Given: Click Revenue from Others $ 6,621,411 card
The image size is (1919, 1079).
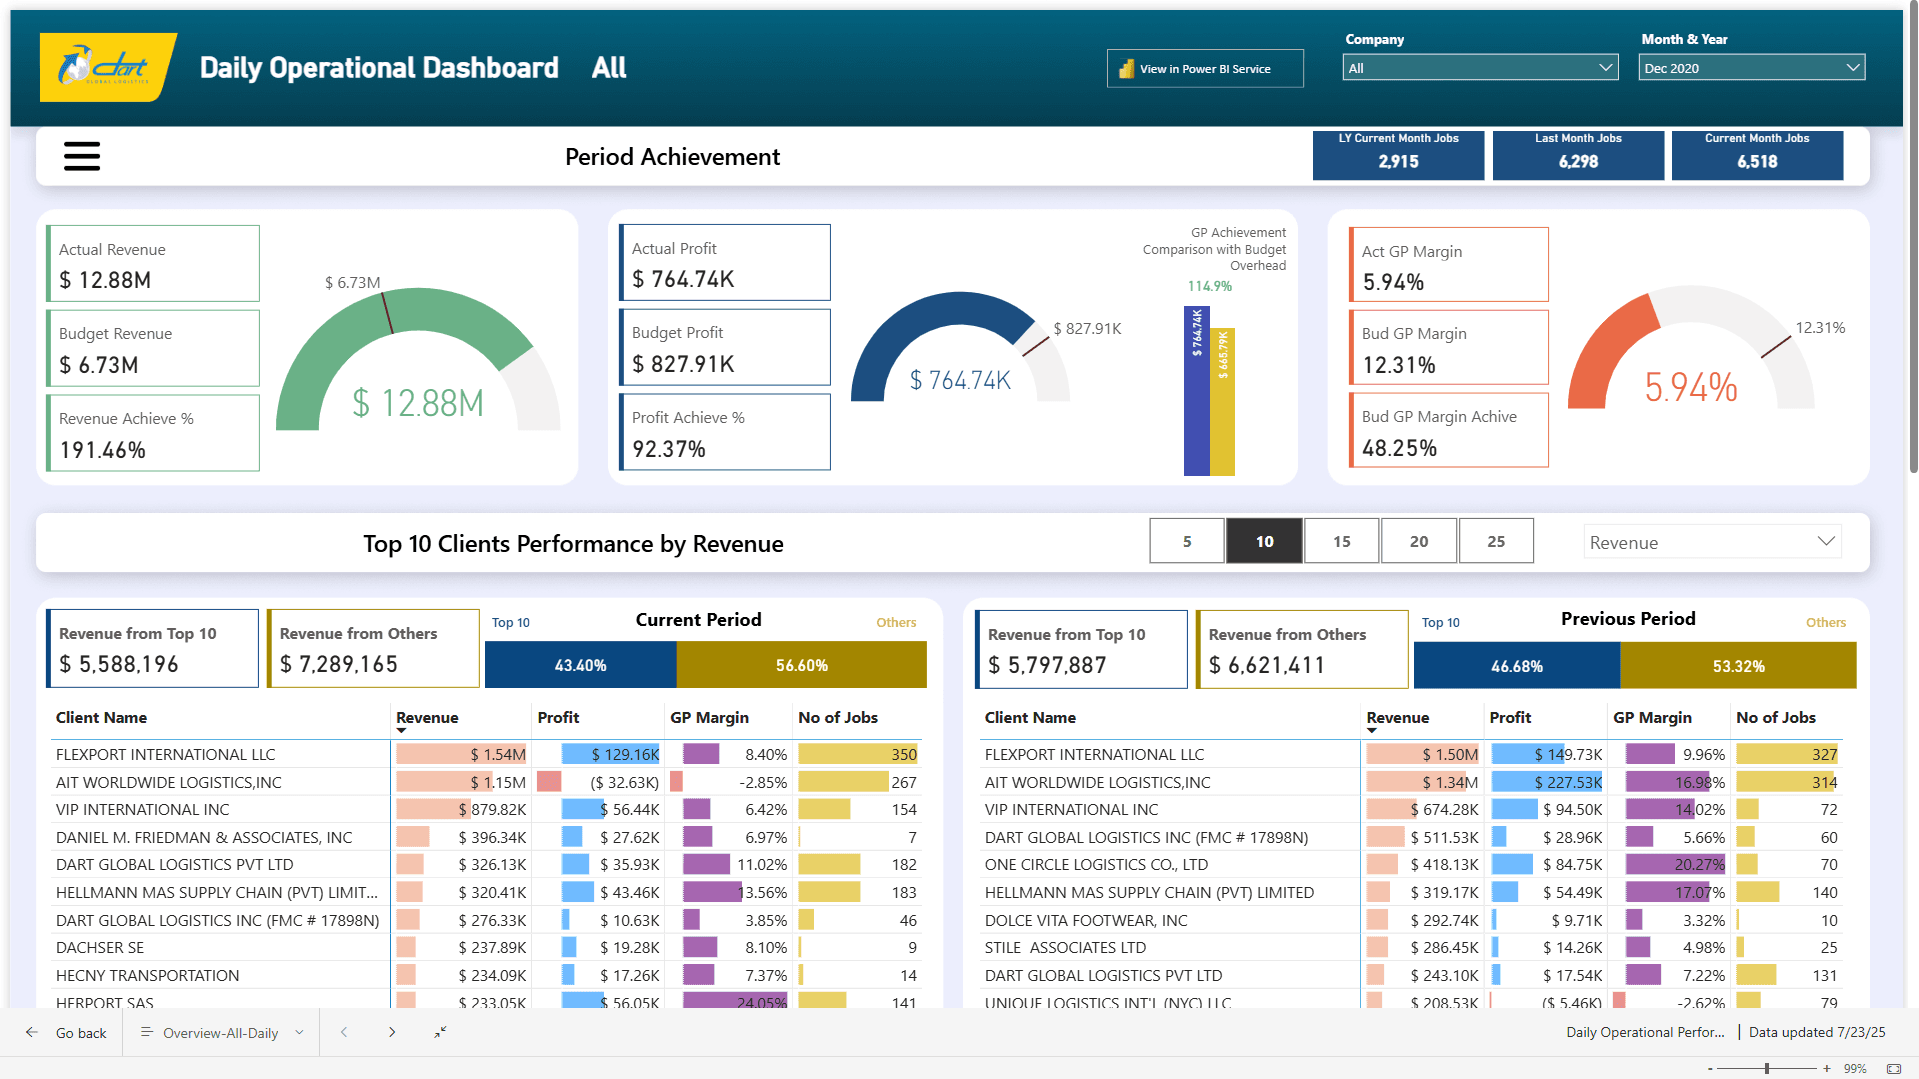Looking at the screenshot, I should click(1302, 649).
